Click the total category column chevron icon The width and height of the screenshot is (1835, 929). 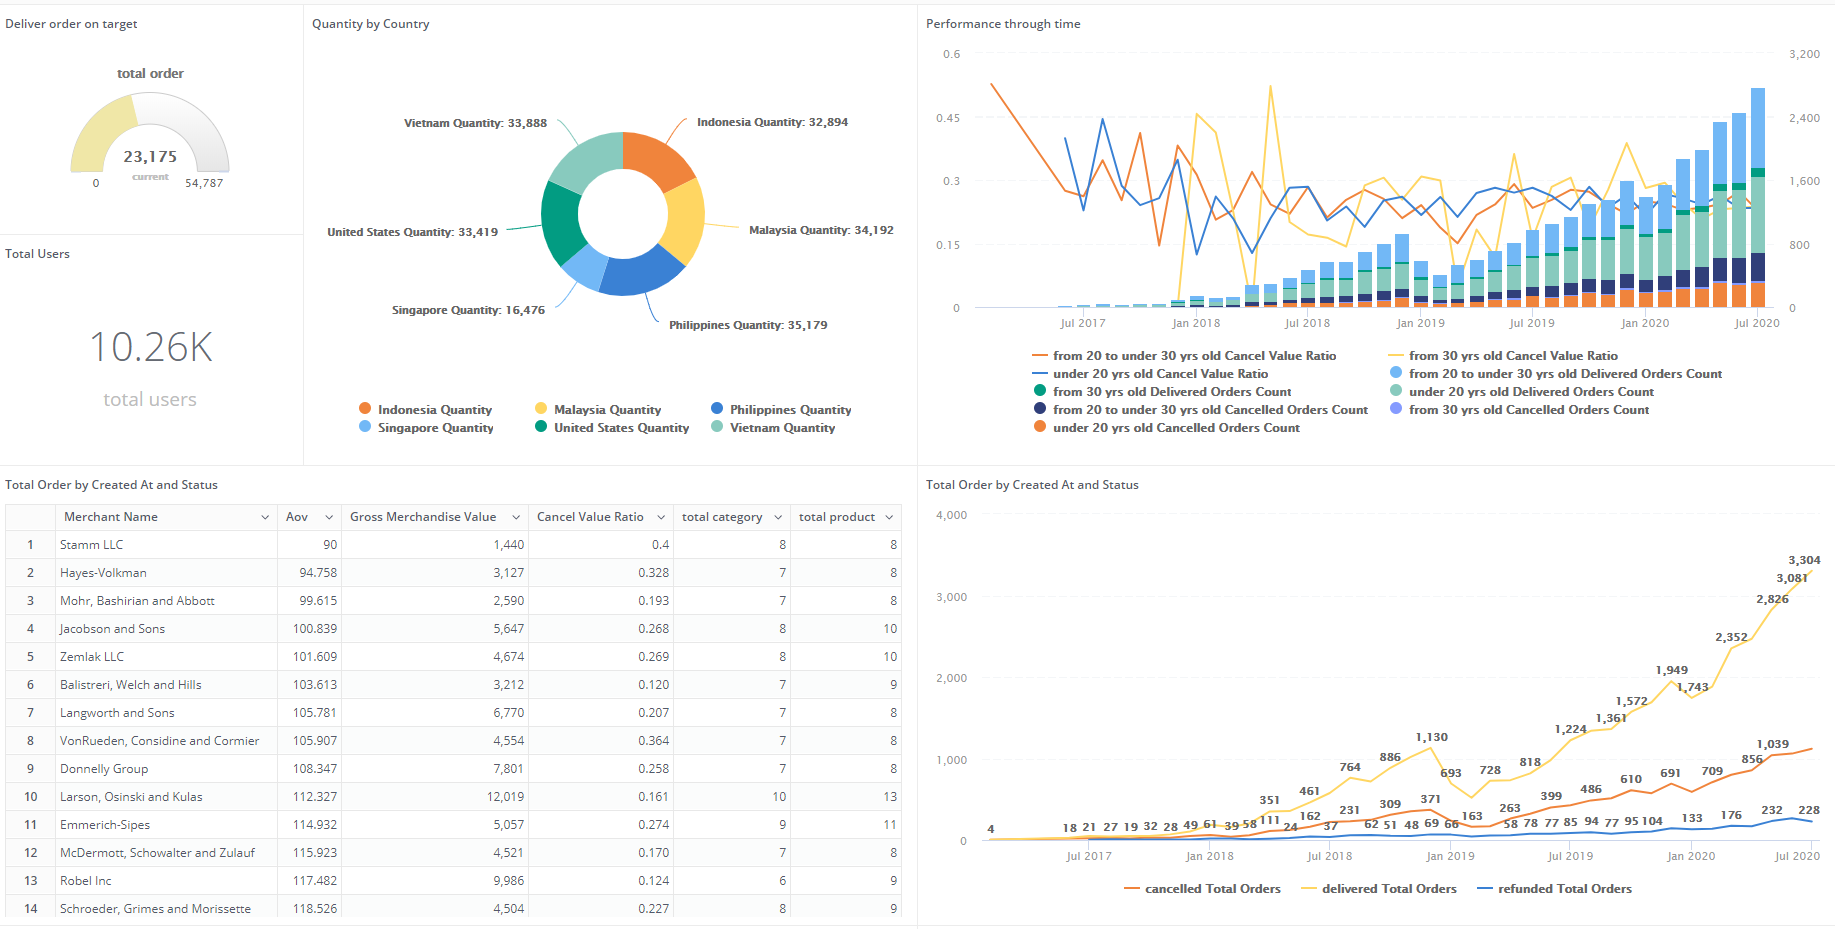coord(778,517)
